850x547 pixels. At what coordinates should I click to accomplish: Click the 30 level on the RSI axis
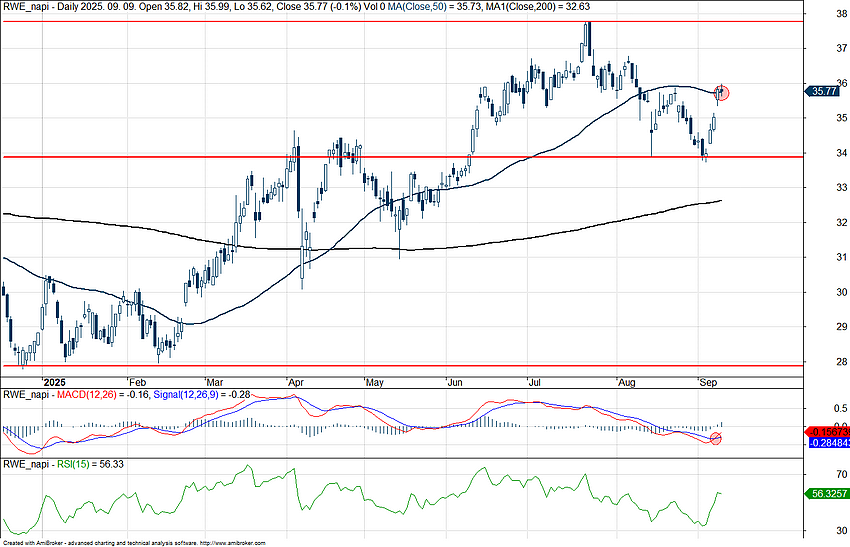pyautogui.click(x=841, y=530)
